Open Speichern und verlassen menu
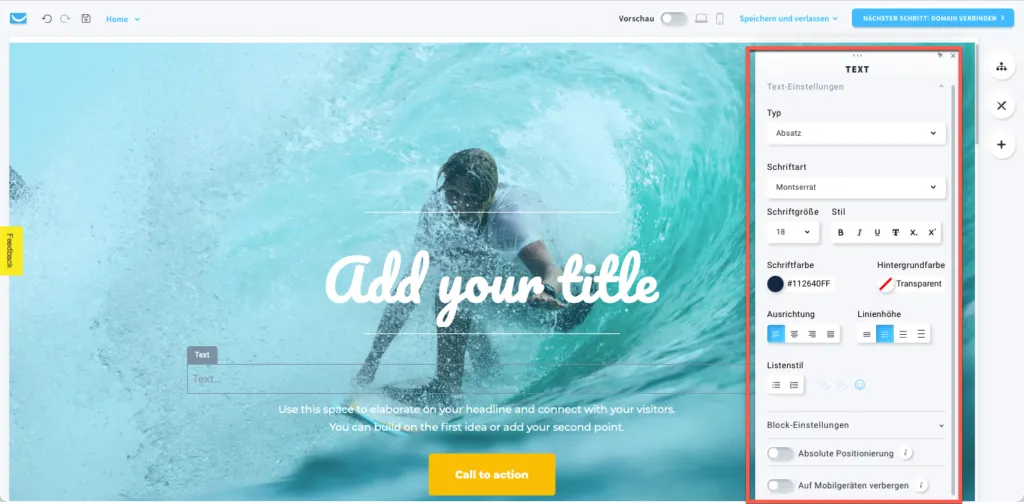1024x504 pixels. [788, 19]
